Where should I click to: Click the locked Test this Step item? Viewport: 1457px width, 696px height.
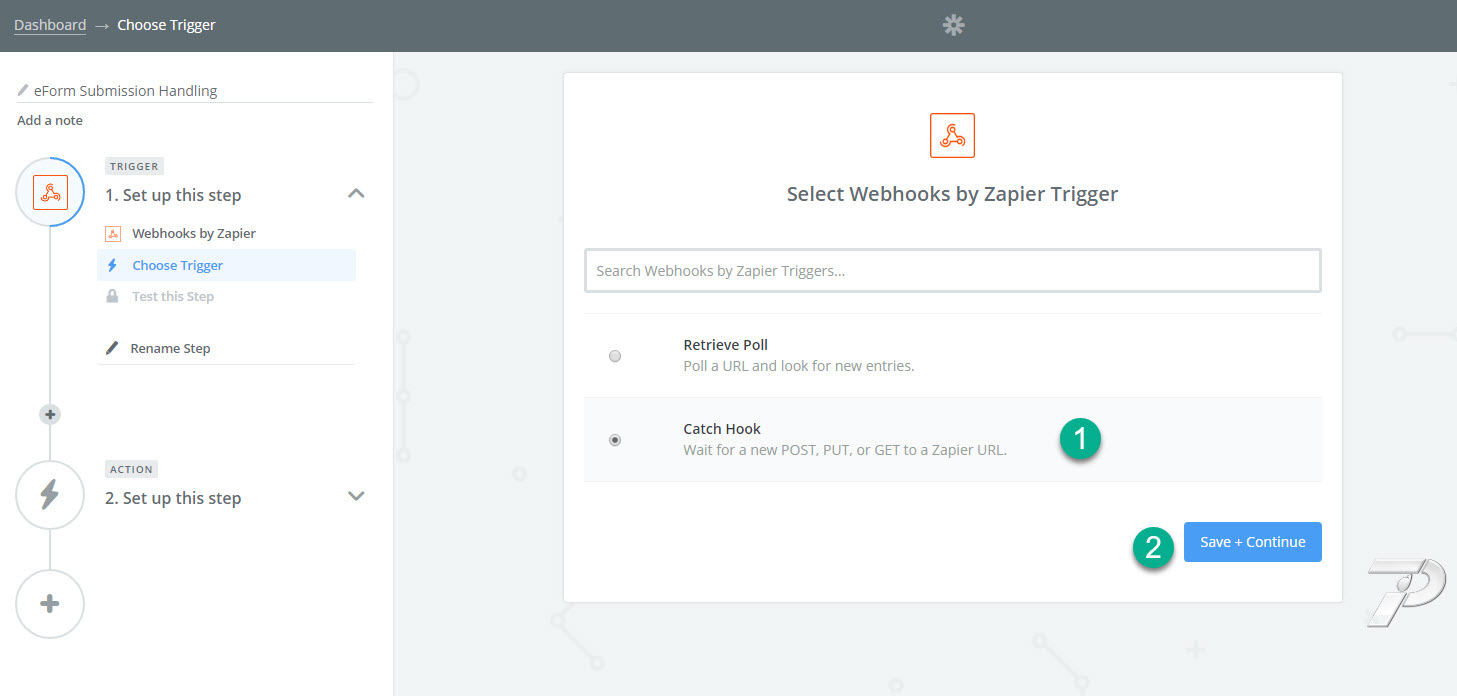click(173, 296)
